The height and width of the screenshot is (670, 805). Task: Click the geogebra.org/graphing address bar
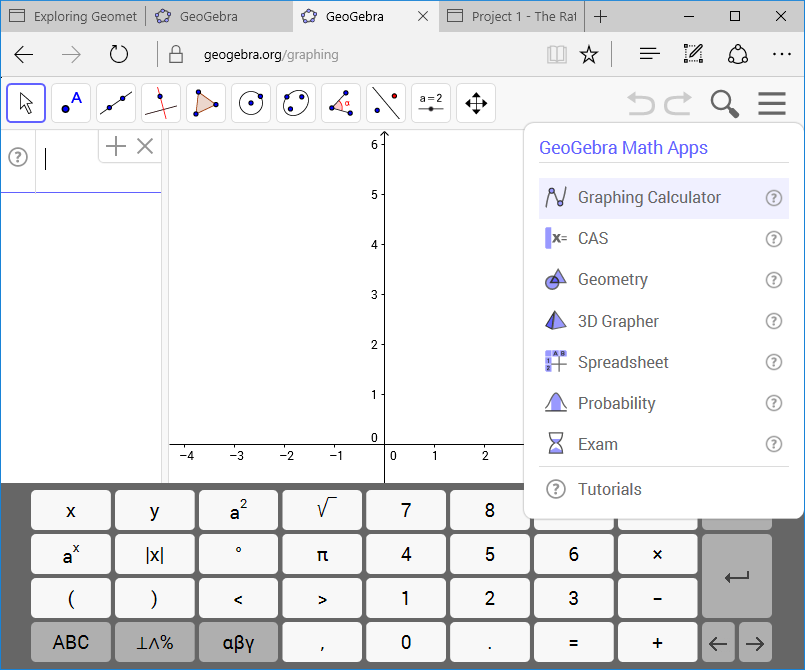[x=271, y=54]
